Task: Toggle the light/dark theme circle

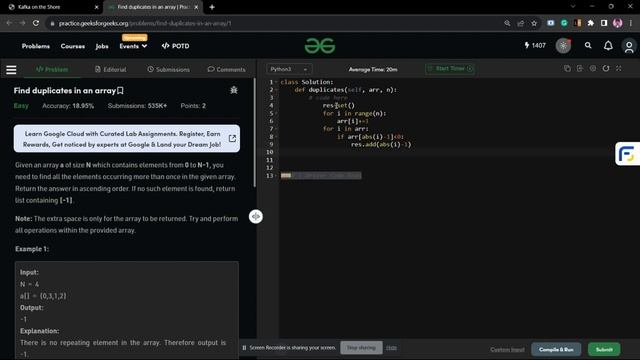Action: [563, 46]
